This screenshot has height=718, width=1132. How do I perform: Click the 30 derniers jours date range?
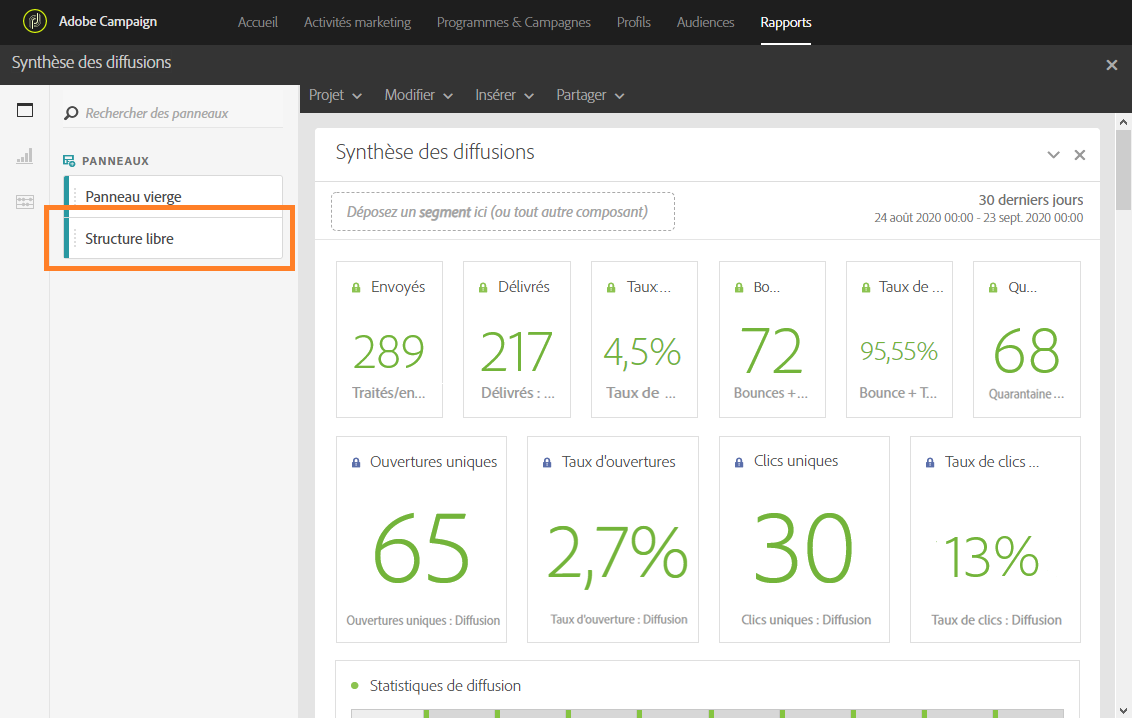point(1030,200)
